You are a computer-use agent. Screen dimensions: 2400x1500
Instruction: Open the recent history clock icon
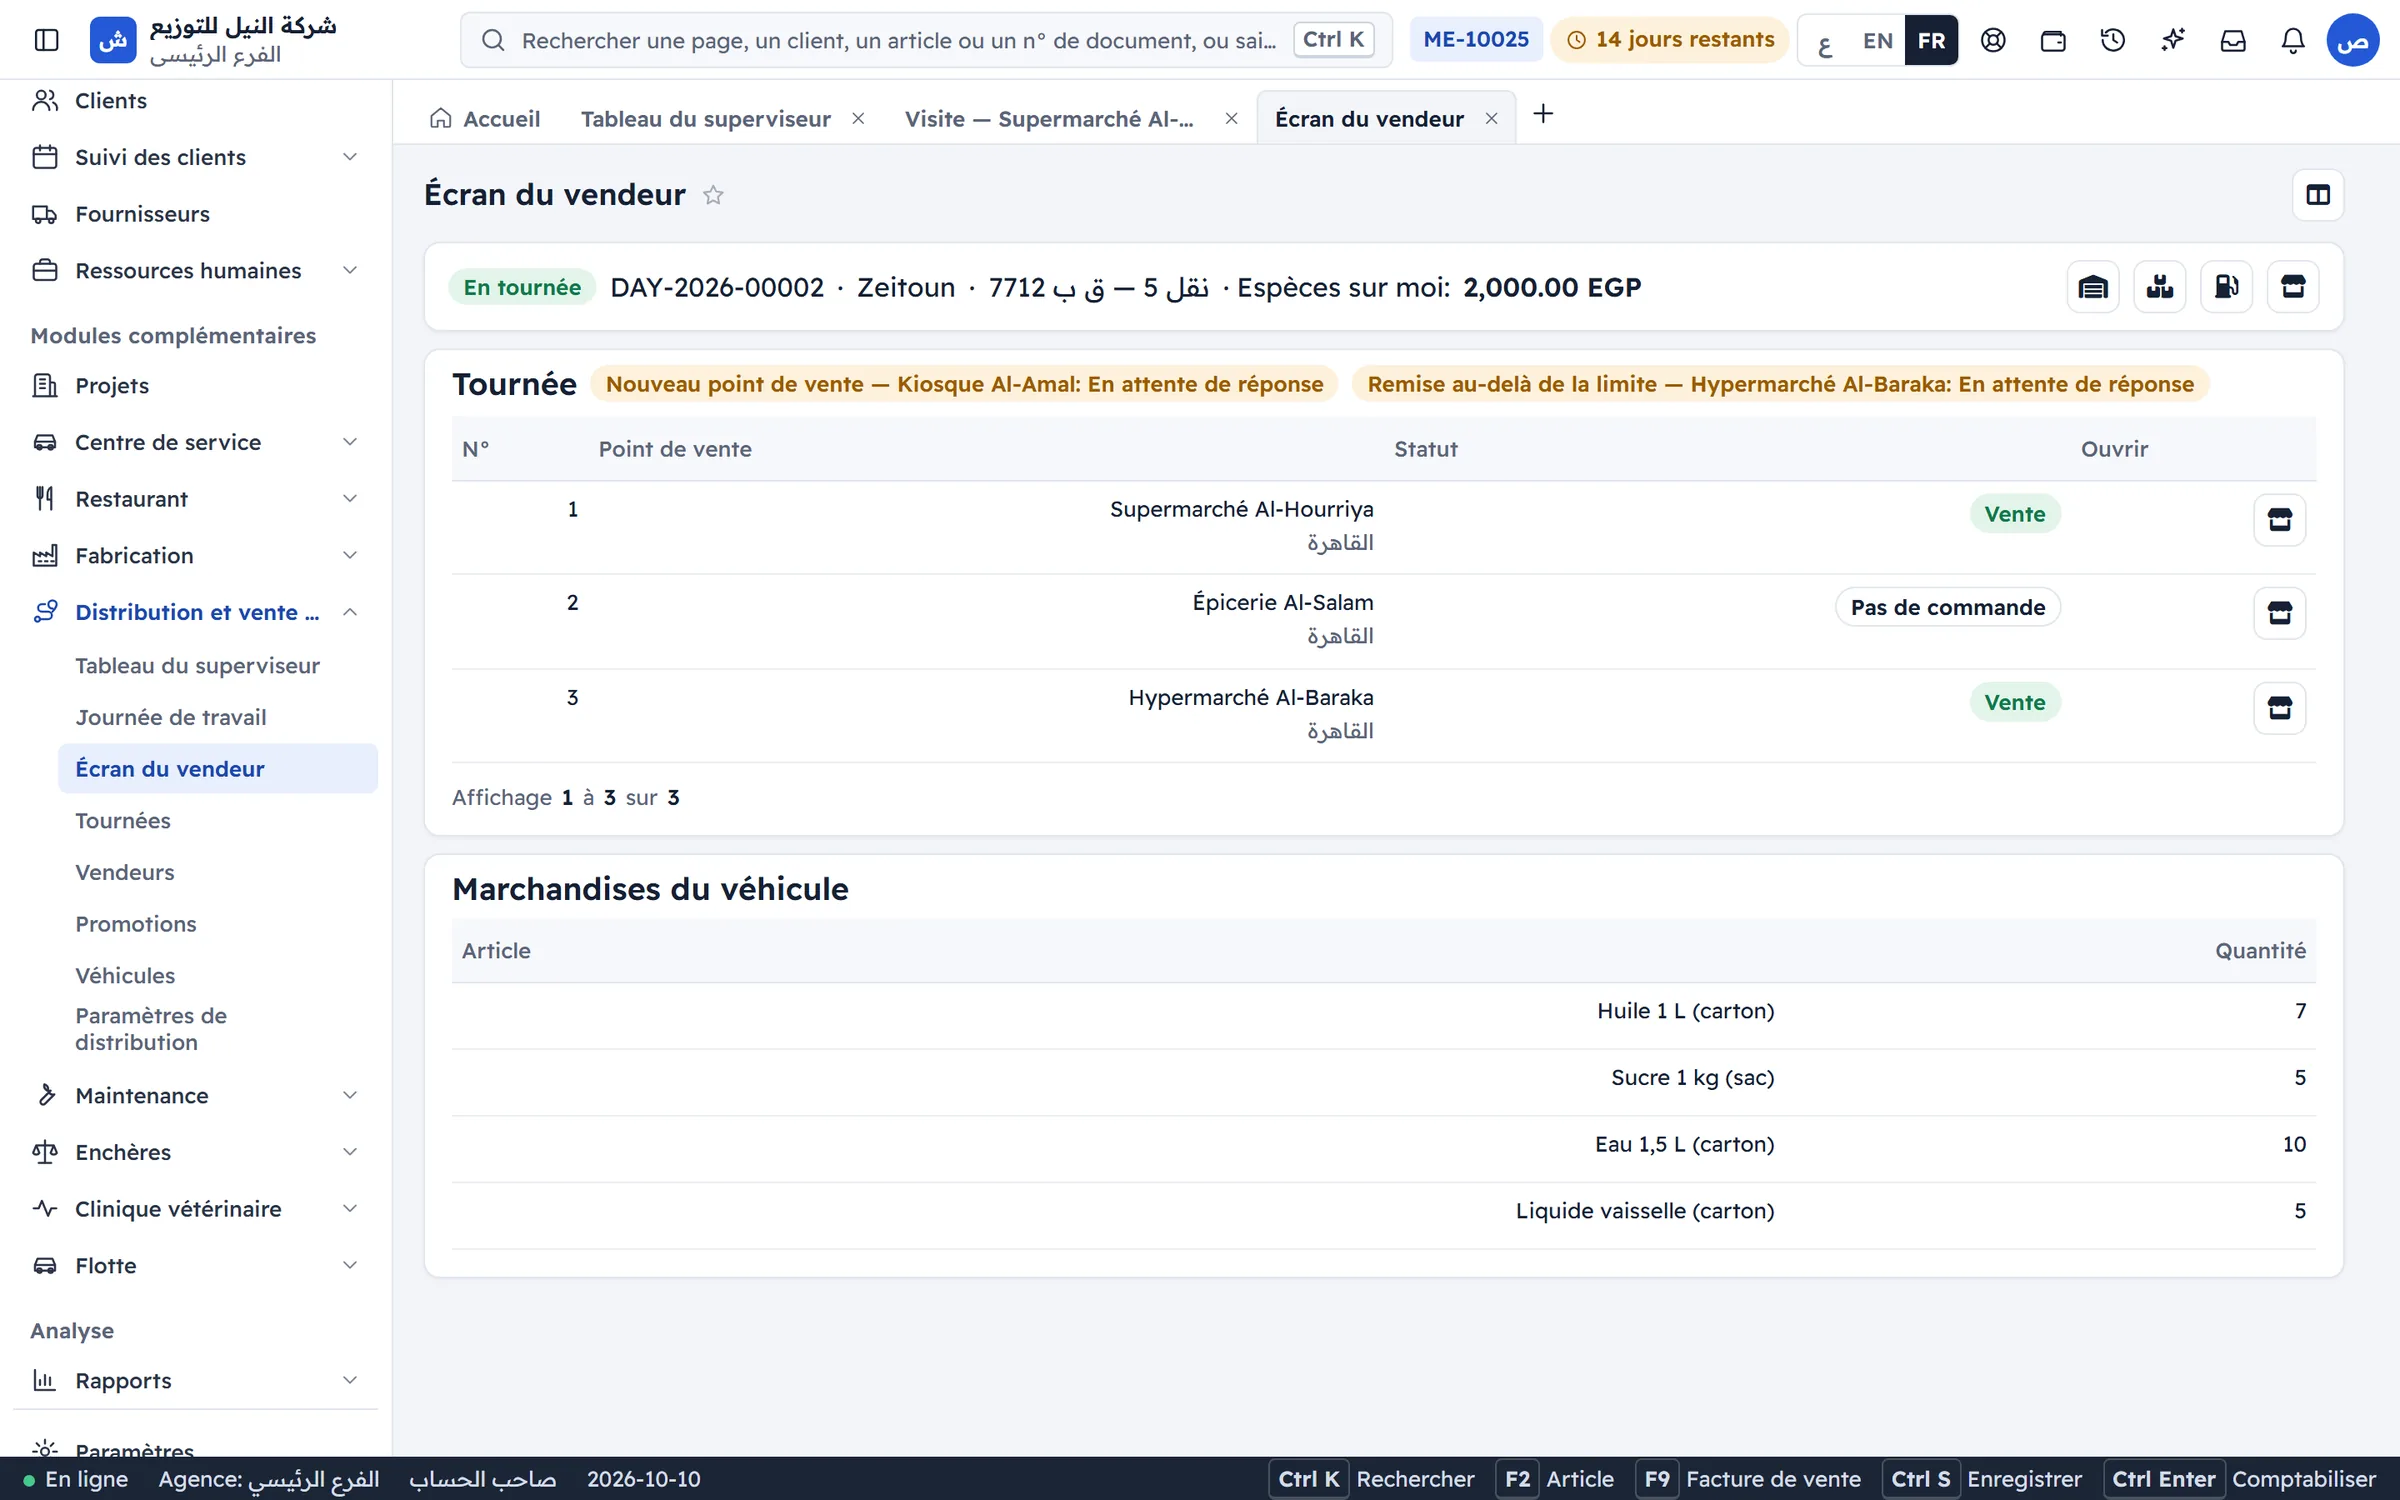(x=2113, y=40)
